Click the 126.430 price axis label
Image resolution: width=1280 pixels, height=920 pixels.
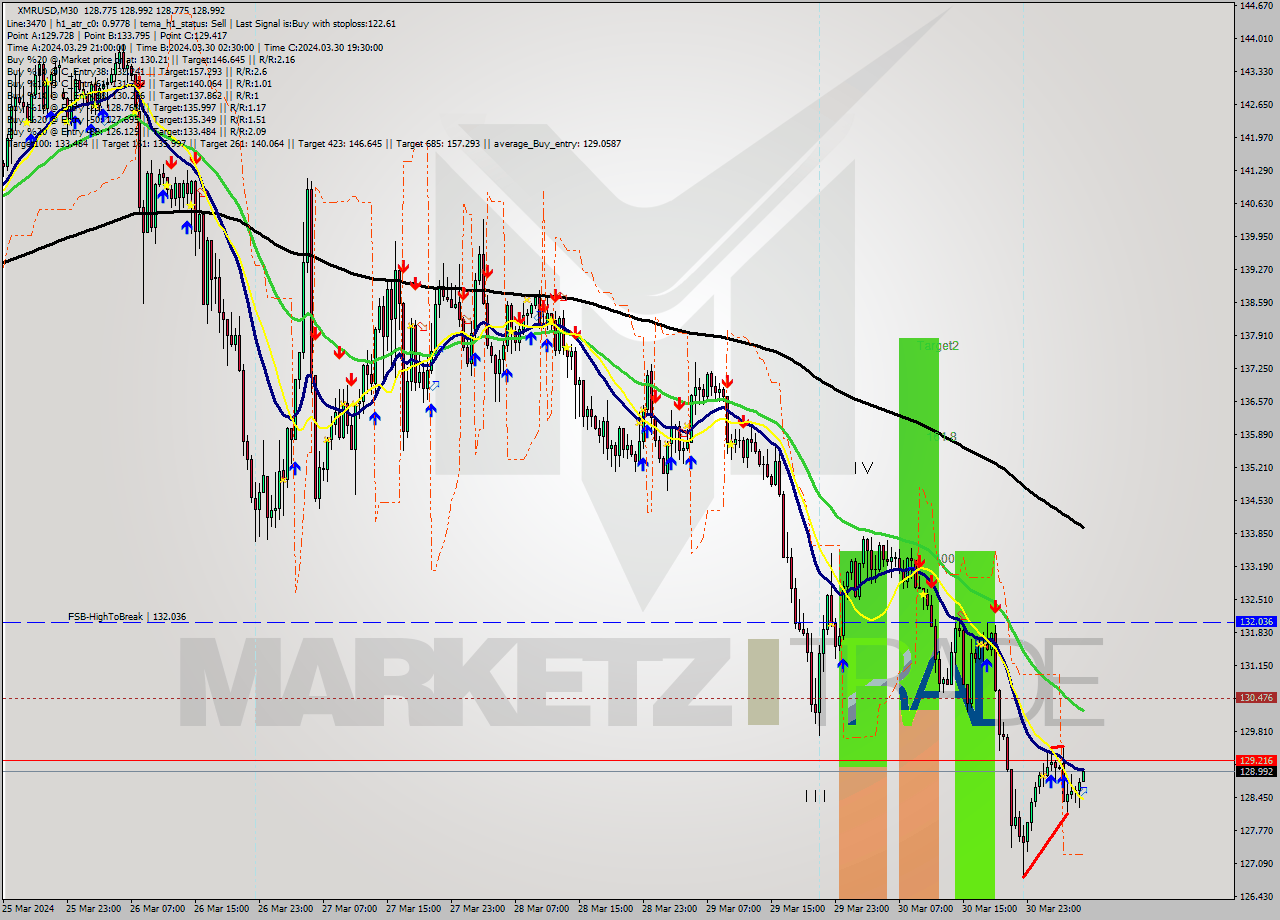tap(1256, 897)
